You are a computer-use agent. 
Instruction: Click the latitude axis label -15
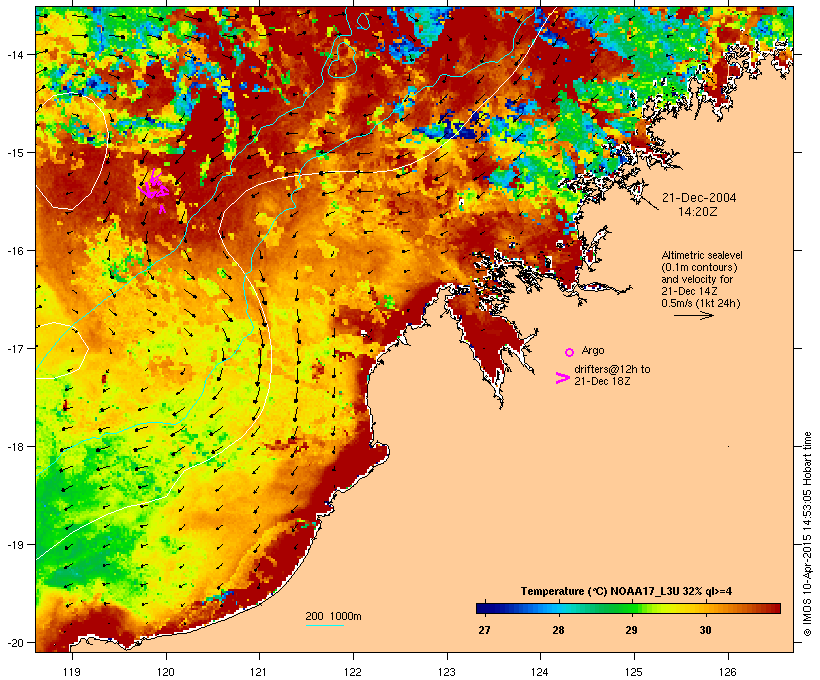(15, 152)
